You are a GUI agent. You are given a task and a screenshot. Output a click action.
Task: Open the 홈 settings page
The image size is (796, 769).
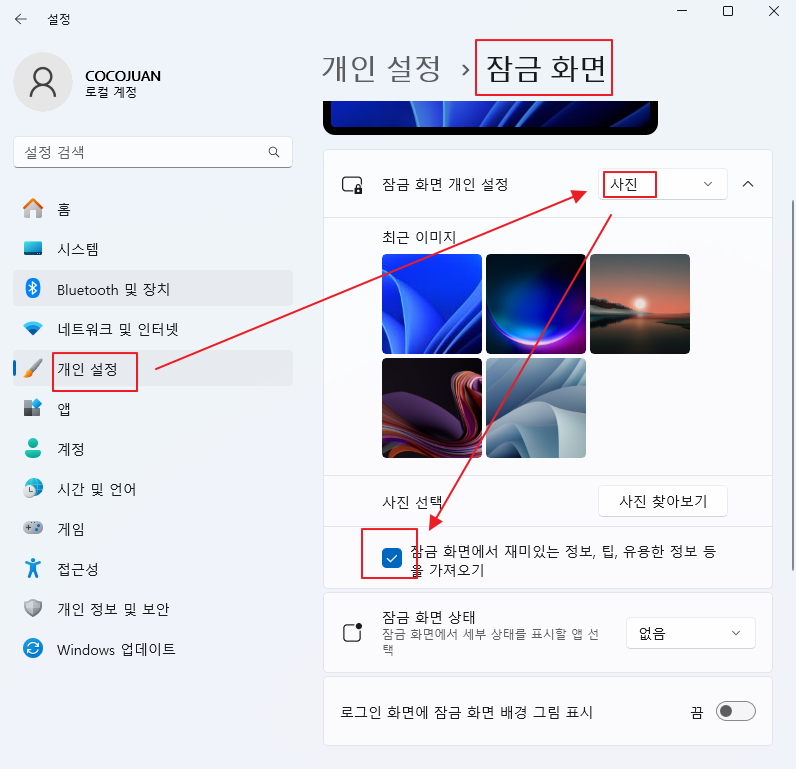(x=153, y=209)
